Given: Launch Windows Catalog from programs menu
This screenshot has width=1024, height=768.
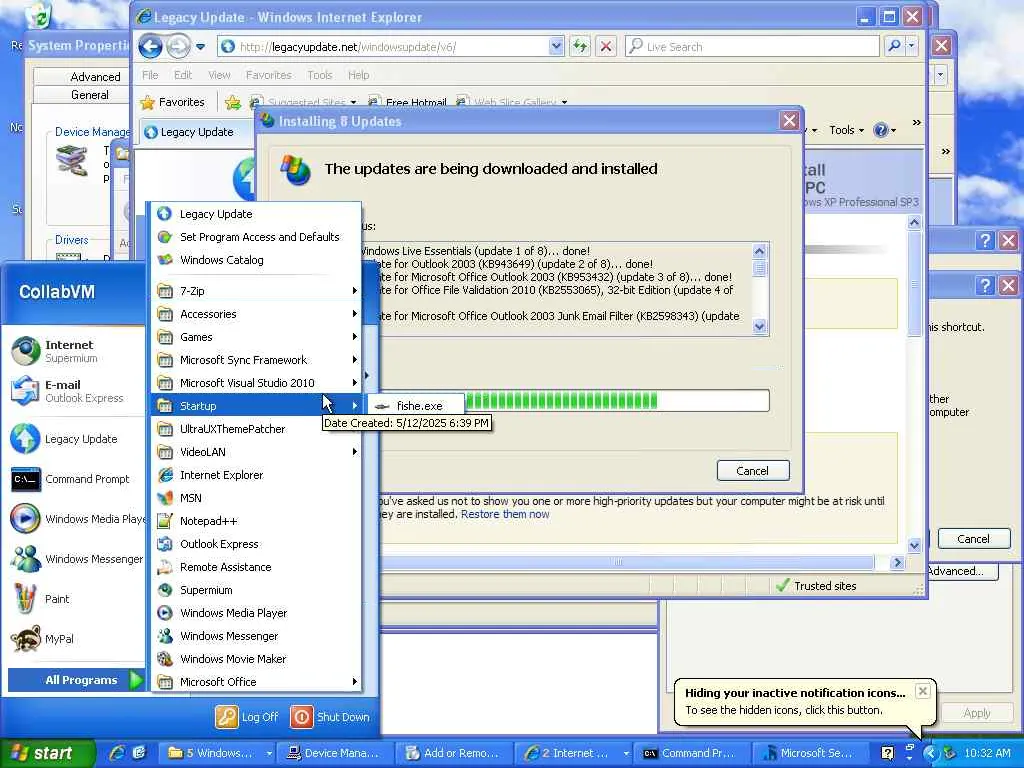Looking at the screenshot, I should (x=256, y=259).
